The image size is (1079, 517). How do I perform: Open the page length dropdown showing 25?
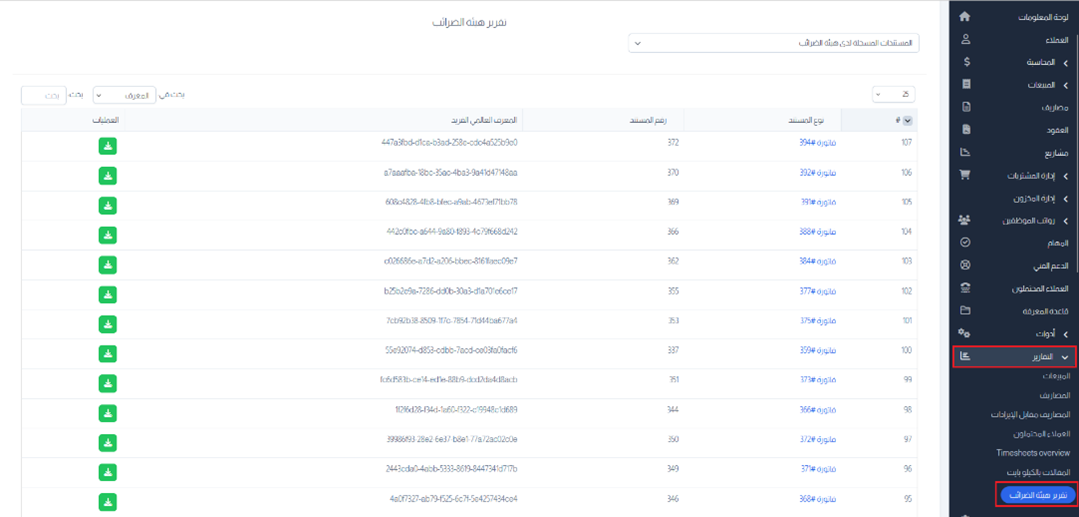(892, 95)
